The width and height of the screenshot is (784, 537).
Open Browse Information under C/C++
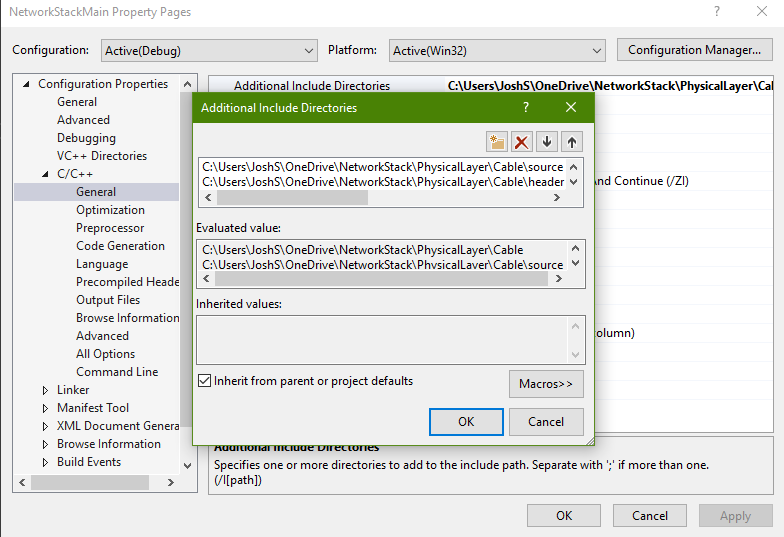point(128,318)
